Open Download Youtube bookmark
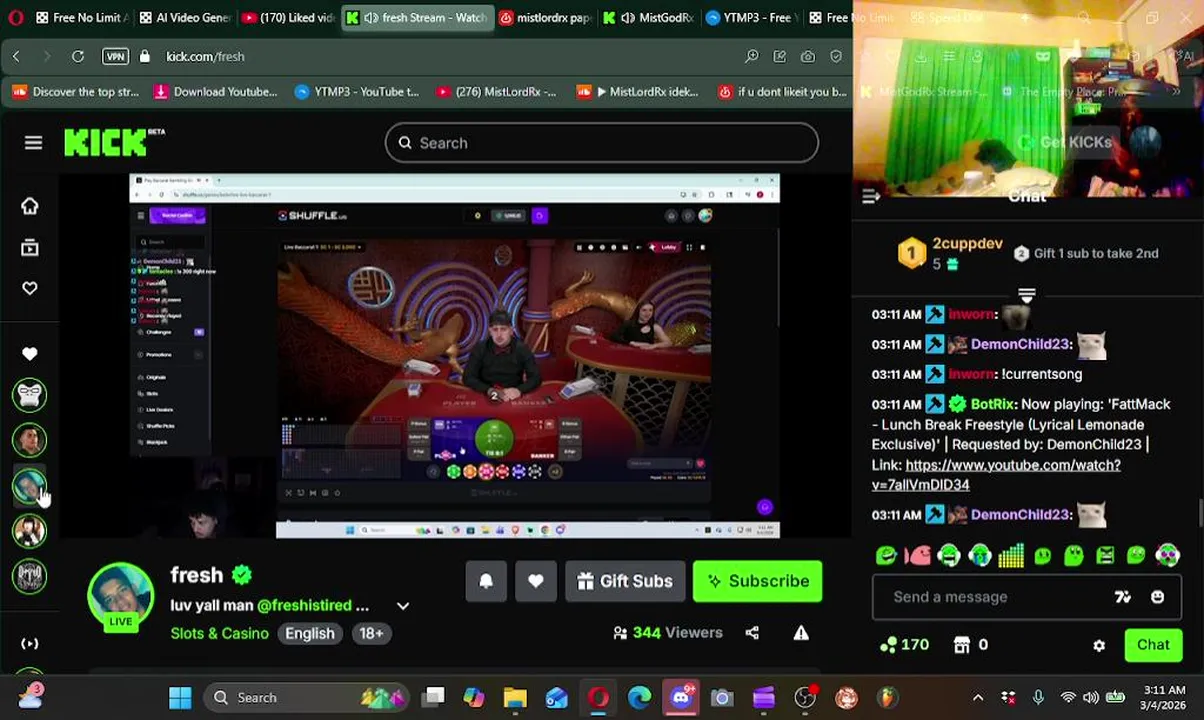 pos(215,92)
